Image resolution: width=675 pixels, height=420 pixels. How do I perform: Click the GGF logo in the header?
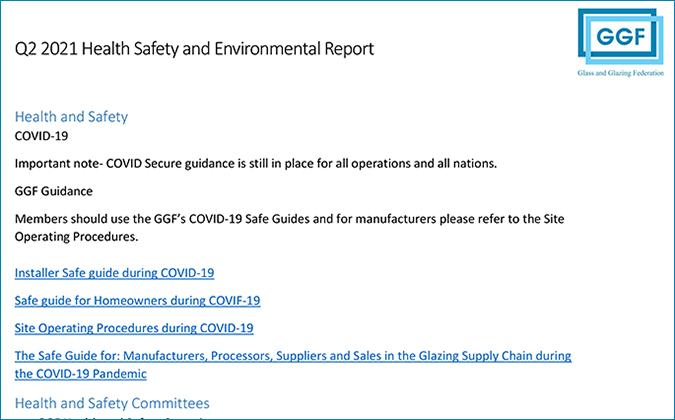tap(621, 37)
